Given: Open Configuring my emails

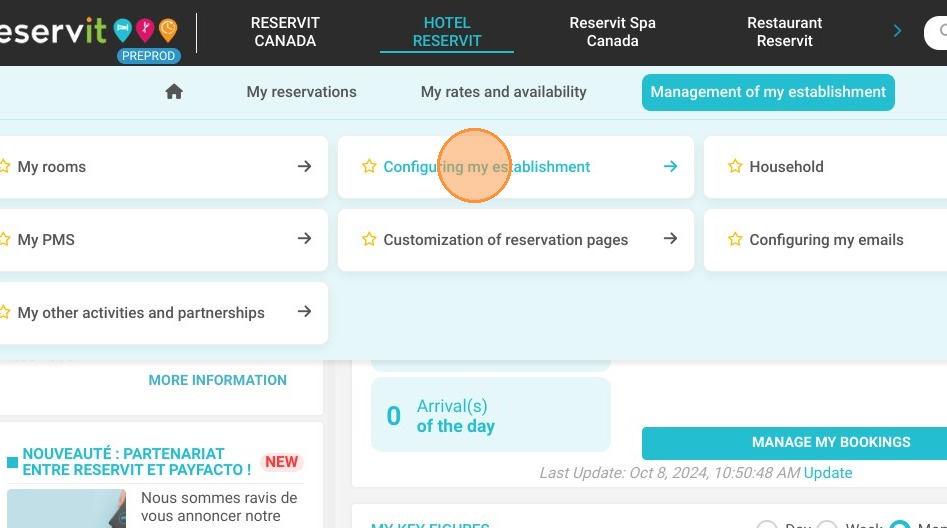Looking at the screenshot, I should click(x=826, y=240).
